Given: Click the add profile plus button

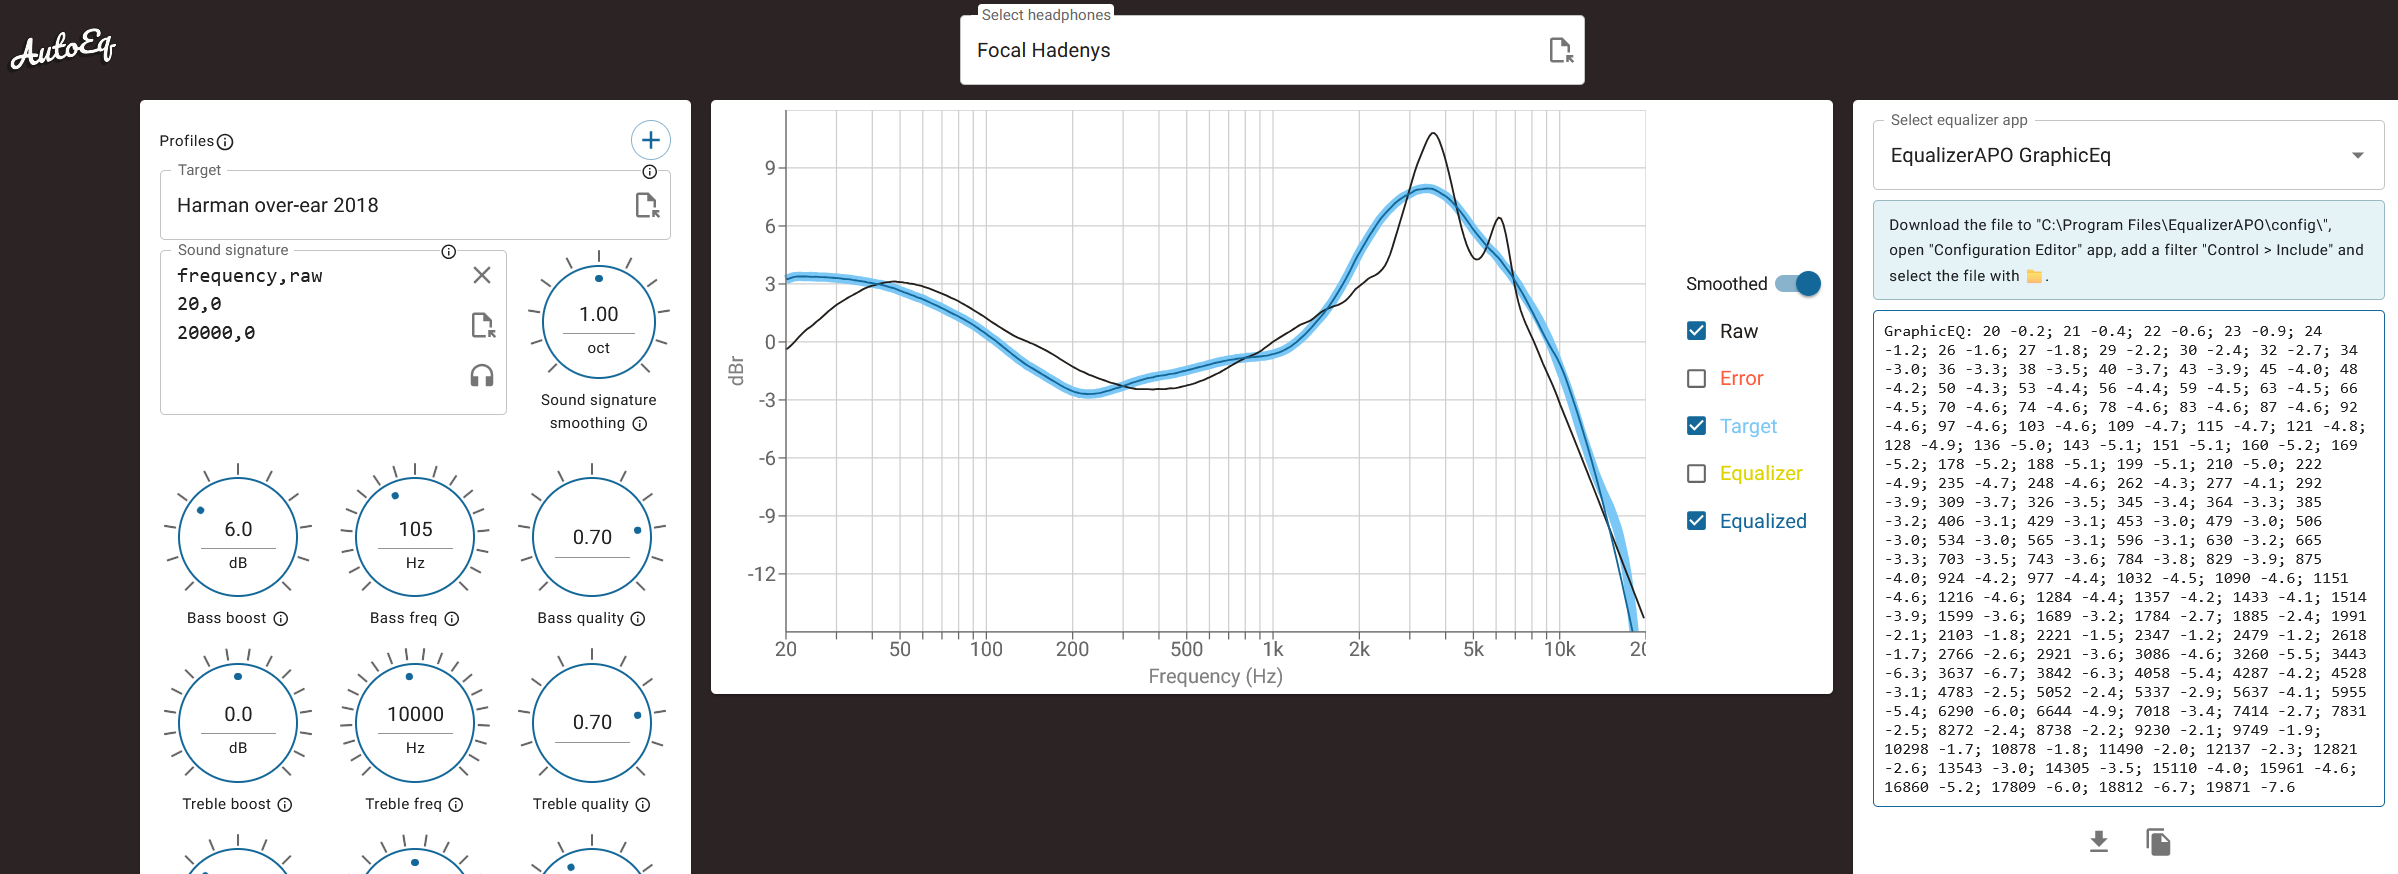Looking at the screenshot, I should pos(650,140).
